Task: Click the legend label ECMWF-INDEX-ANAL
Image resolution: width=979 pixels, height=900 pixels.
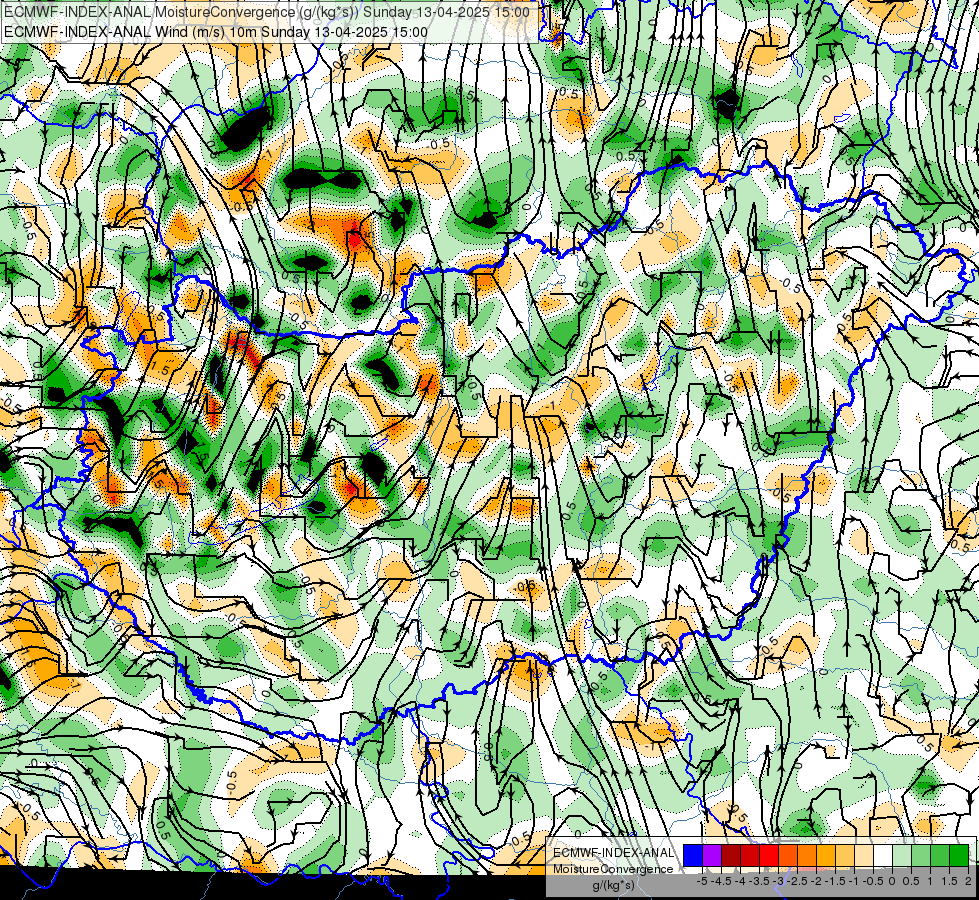Action: pyautogui.click(x=614, y=853)
